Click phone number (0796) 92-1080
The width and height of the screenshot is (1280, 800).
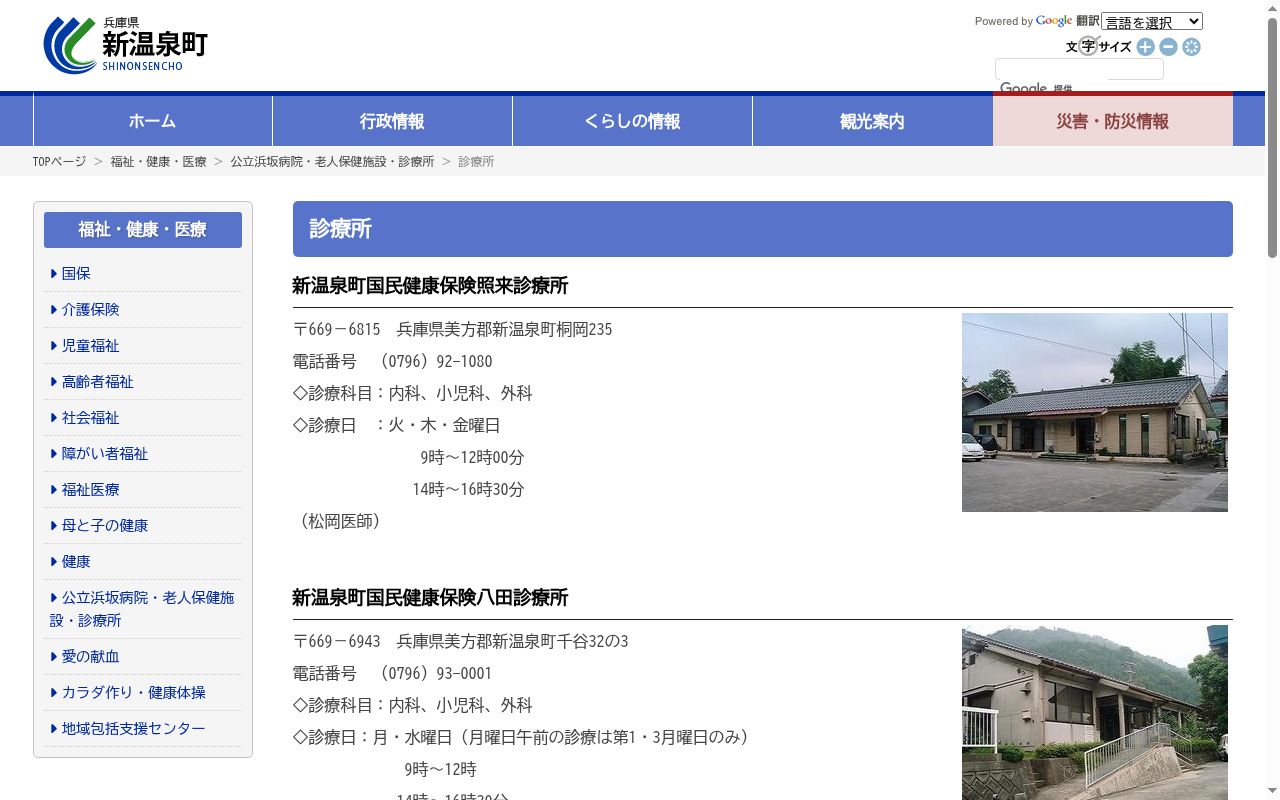pyautogui.click(x=436, y=361)
